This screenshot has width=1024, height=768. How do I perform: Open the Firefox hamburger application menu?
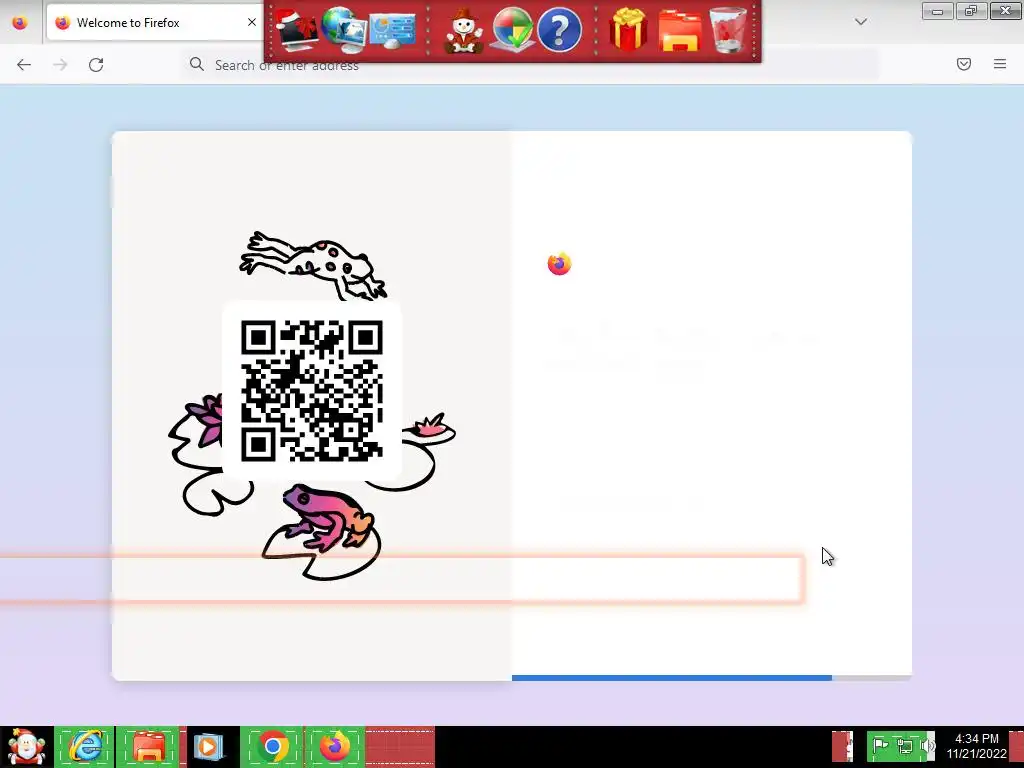pyautogui.click(x=1000, y=64)
